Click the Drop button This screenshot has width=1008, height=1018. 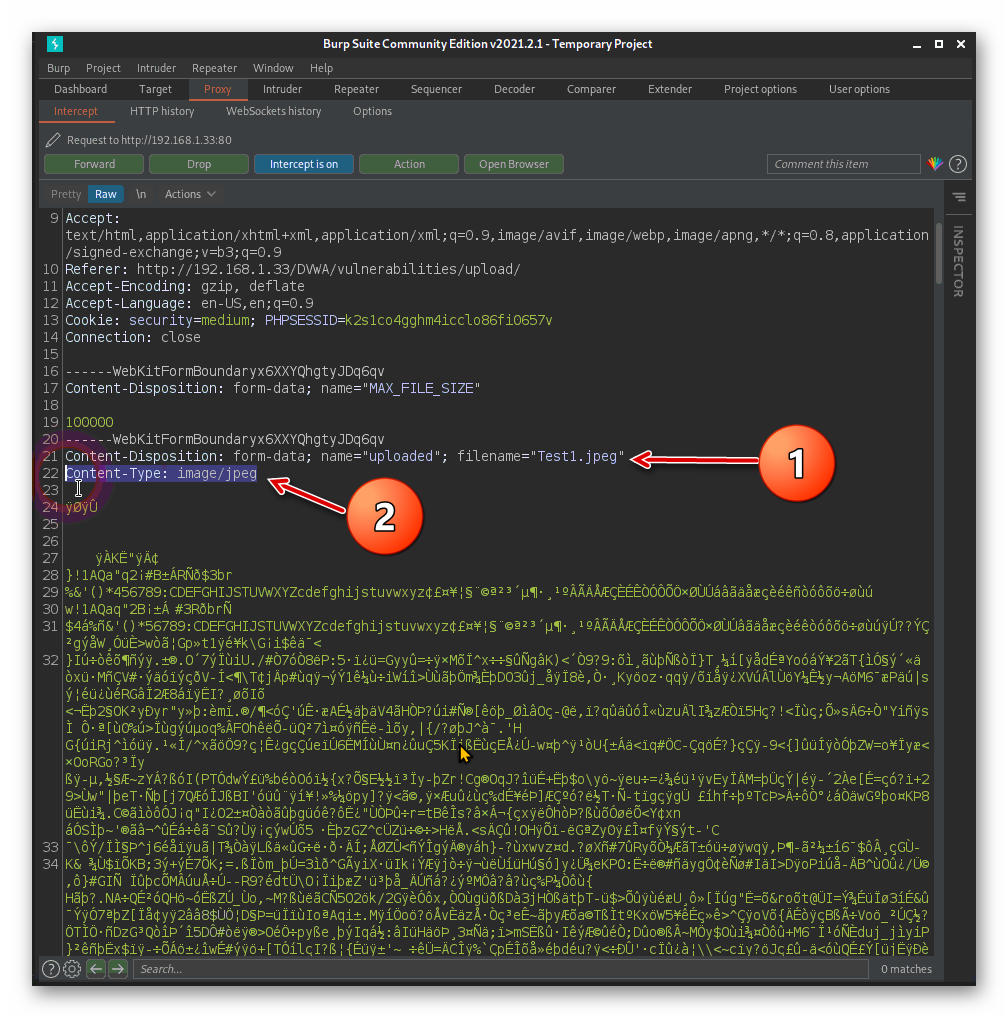tap(199, 164)
